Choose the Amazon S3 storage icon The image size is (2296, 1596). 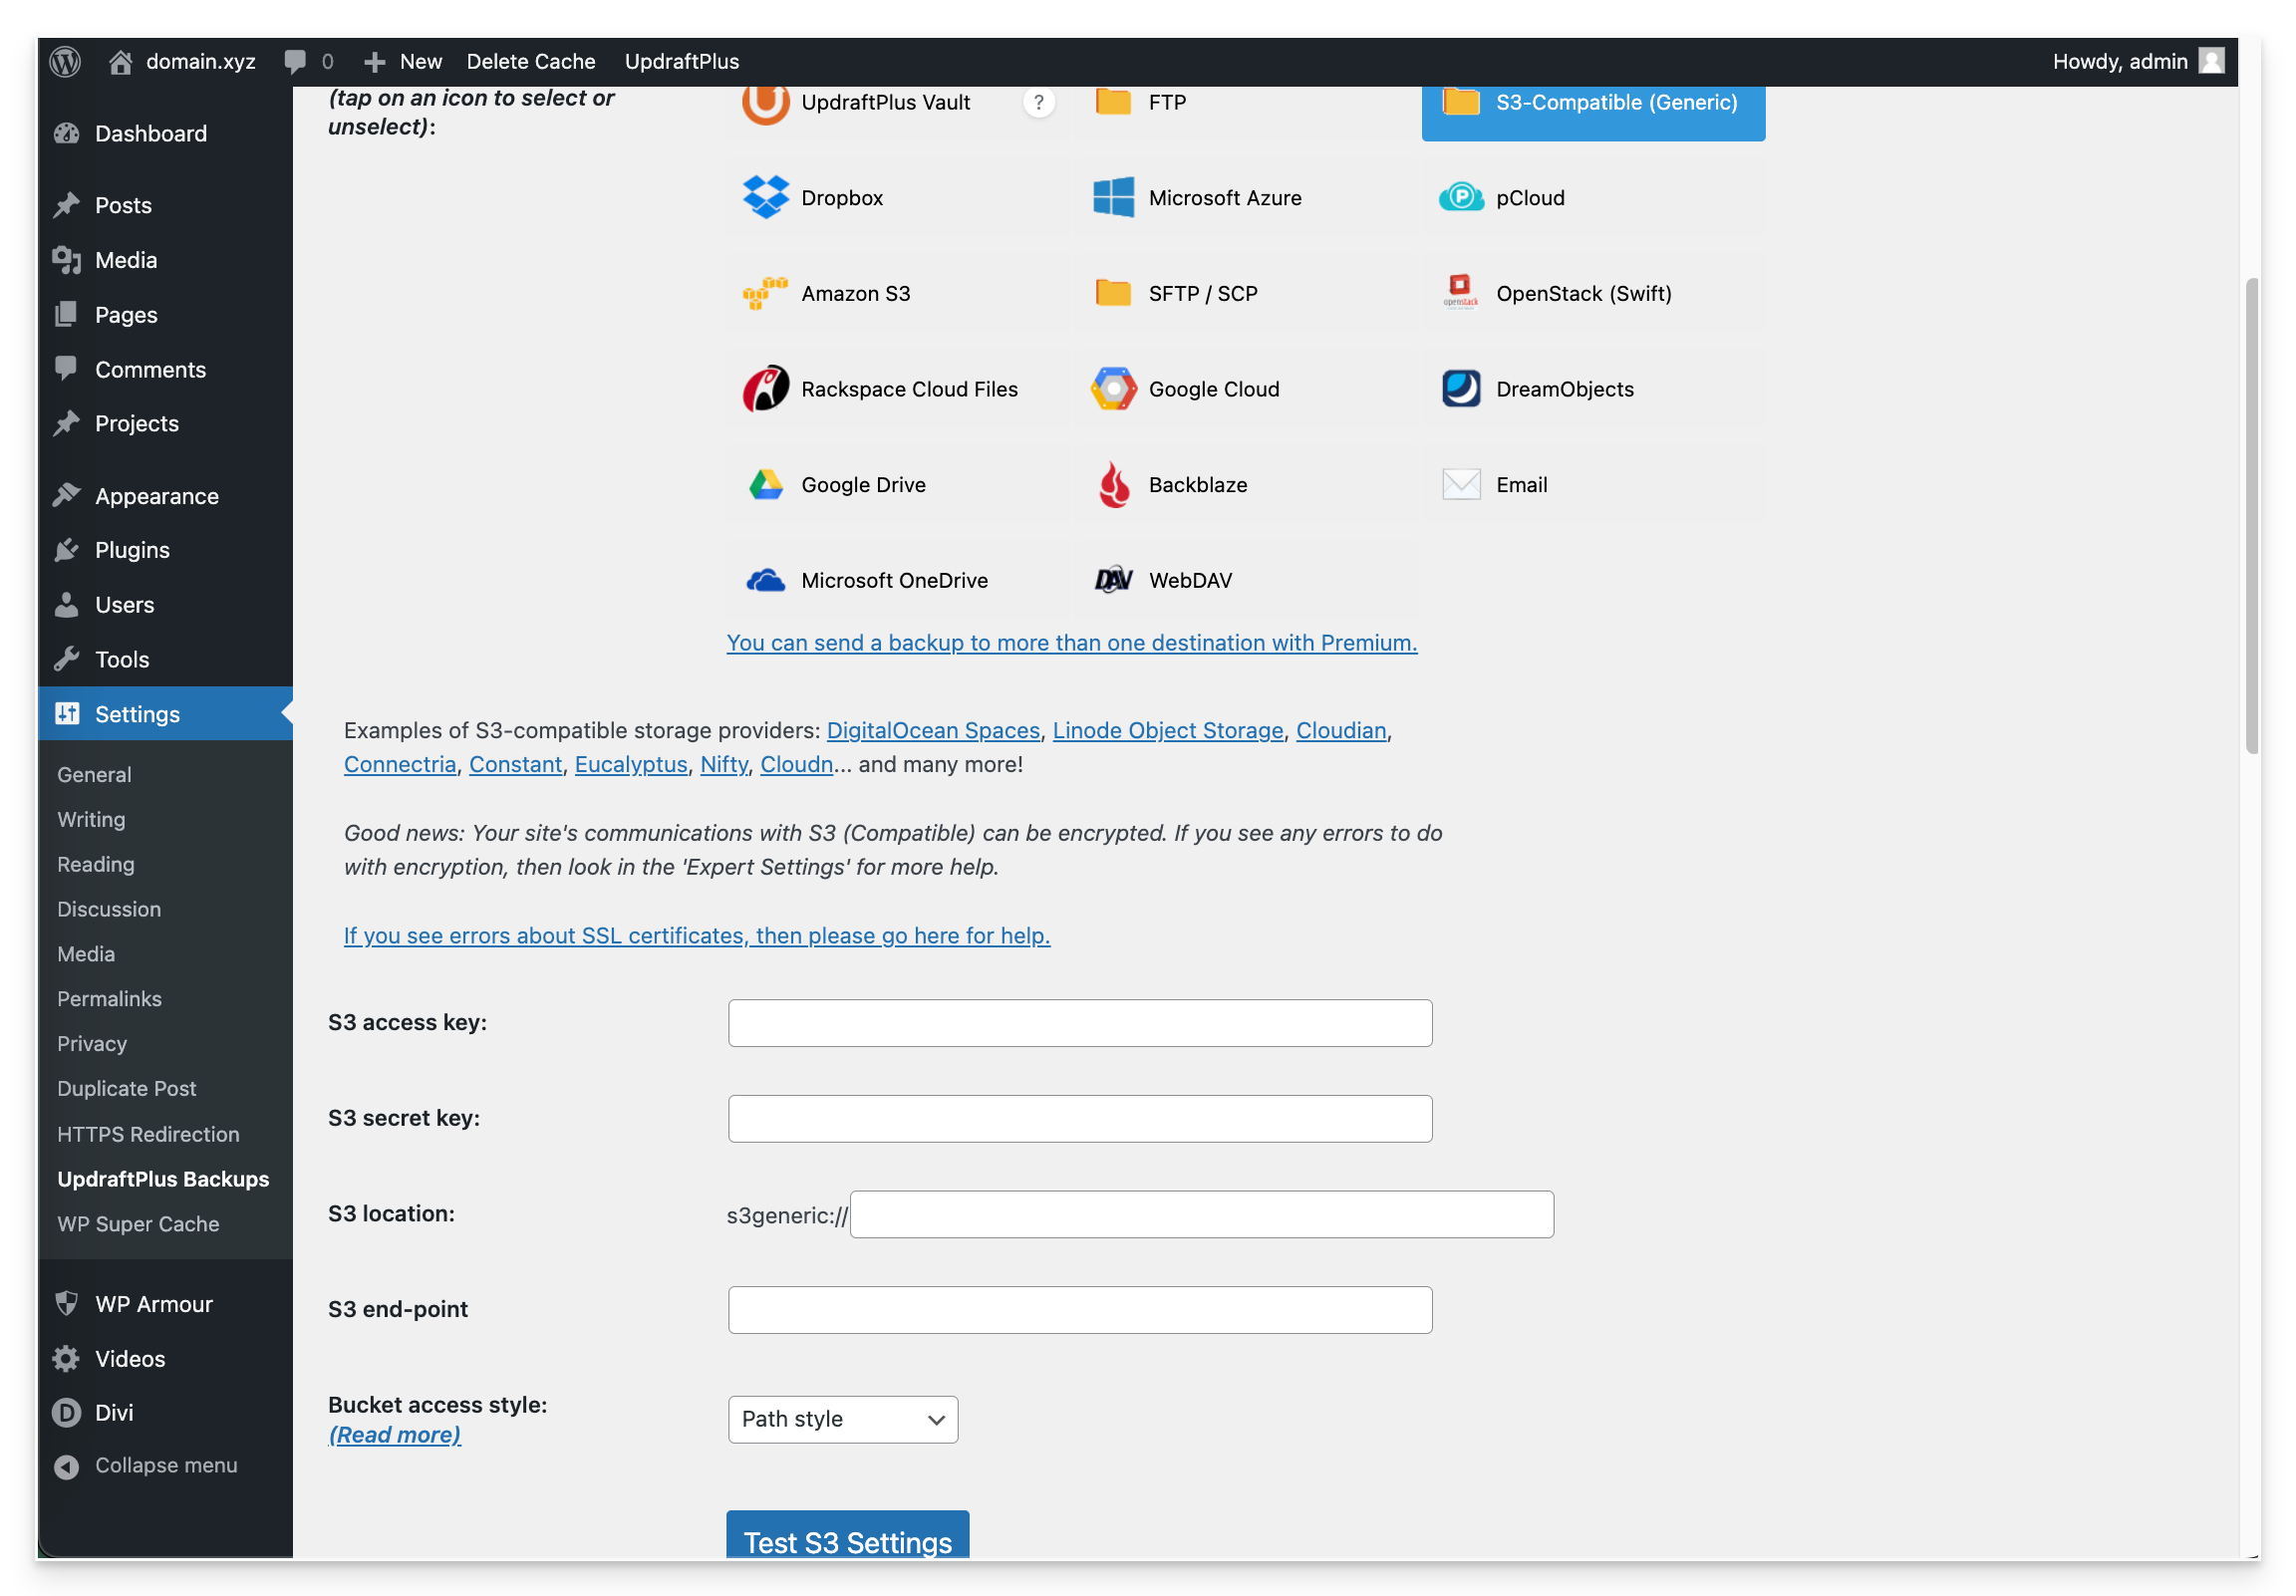click(x=766, y=293)
